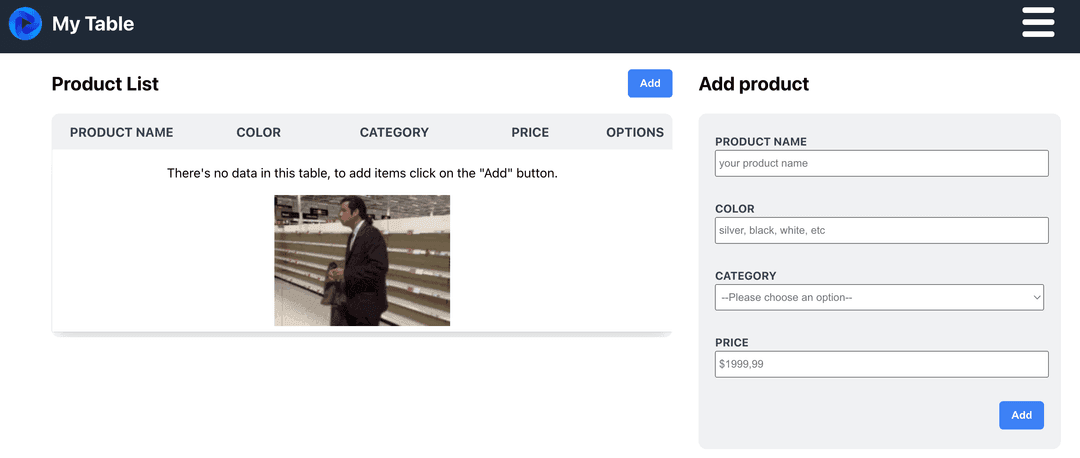Click the confused man GIF image
The width and height of the screenshot is (1080, 458).
(x=362, y=260)
